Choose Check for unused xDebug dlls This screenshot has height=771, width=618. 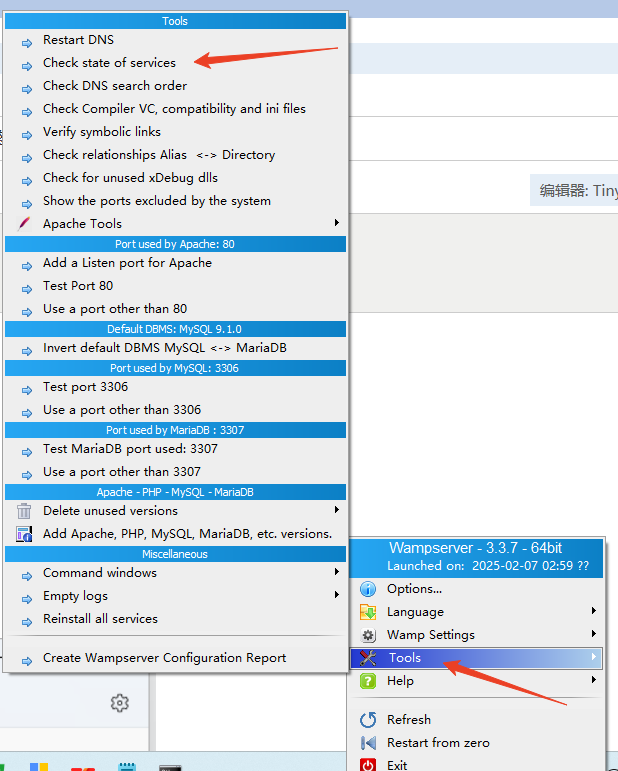point(176,178)
